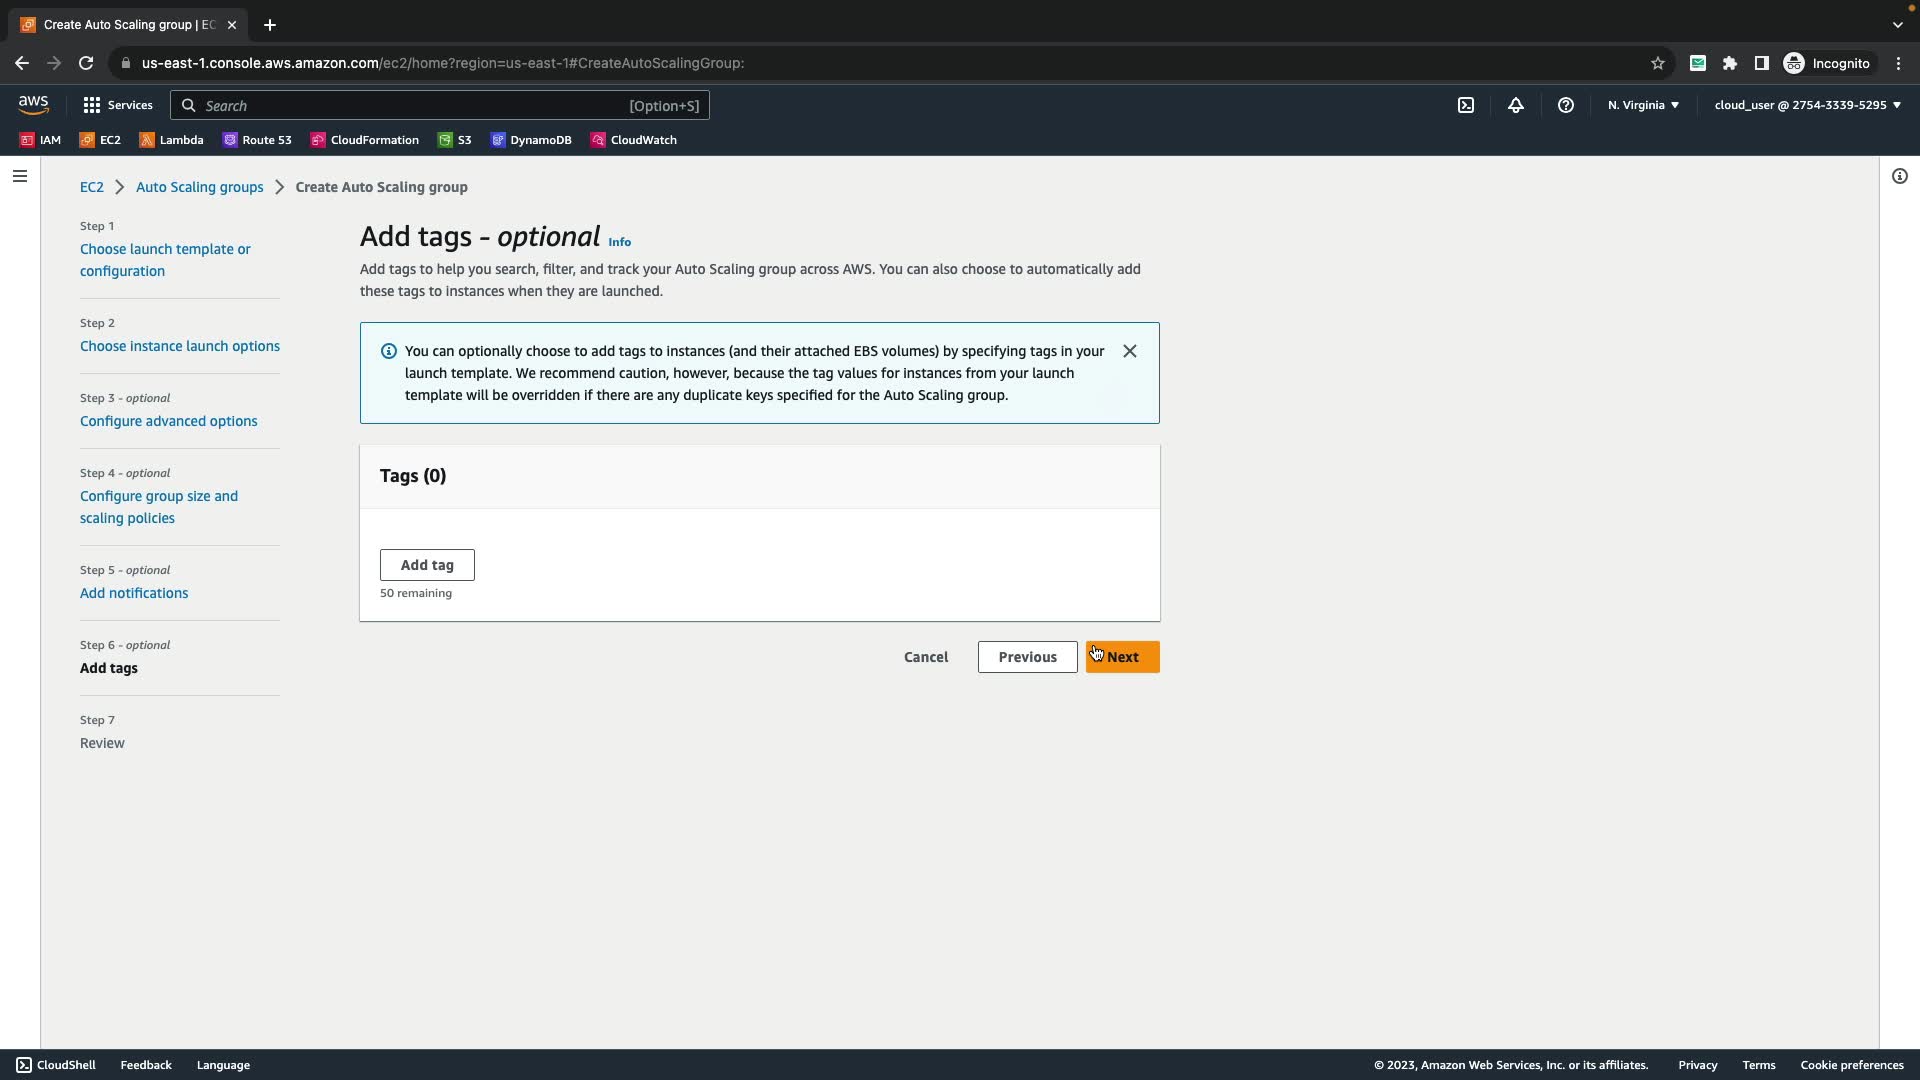Click the AWS logo home icon

pos(33,104)
